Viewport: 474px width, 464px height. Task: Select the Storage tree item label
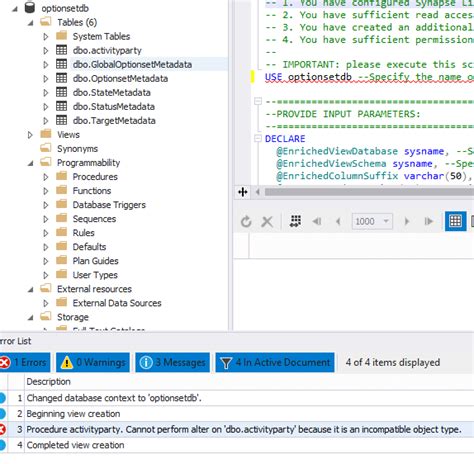[73, 317]
